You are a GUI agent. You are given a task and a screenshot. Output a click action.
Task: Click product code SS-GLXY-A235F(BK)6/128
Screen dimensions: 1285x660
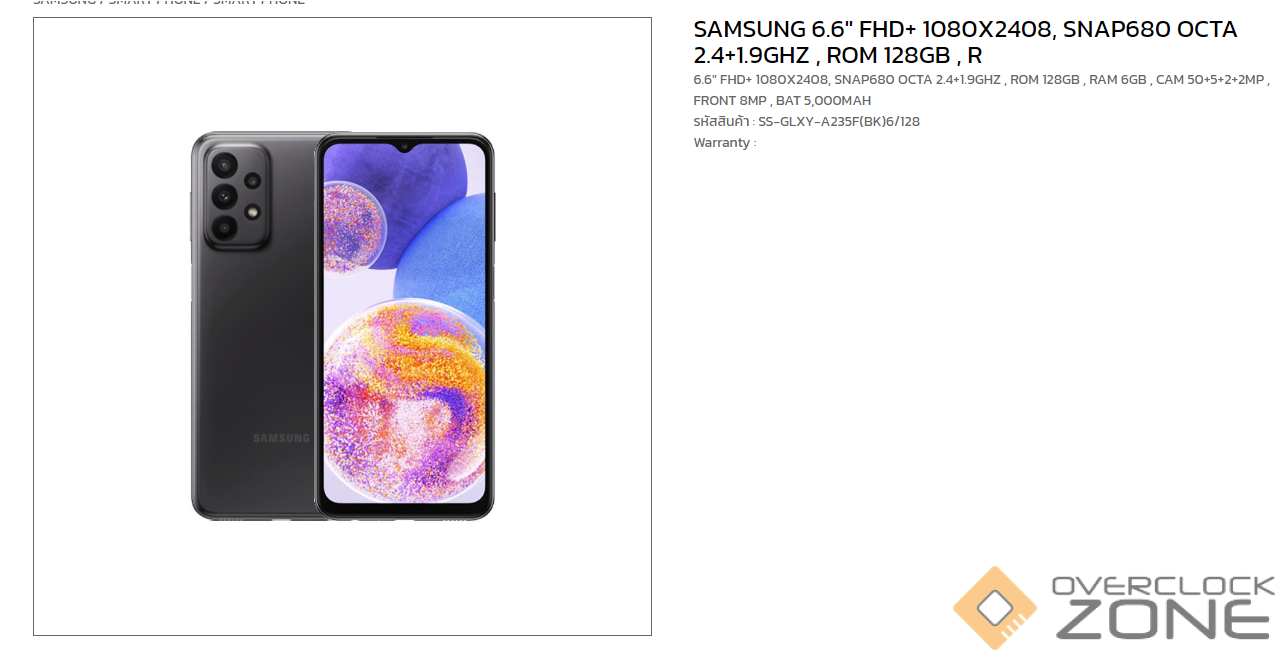[839, 121]
